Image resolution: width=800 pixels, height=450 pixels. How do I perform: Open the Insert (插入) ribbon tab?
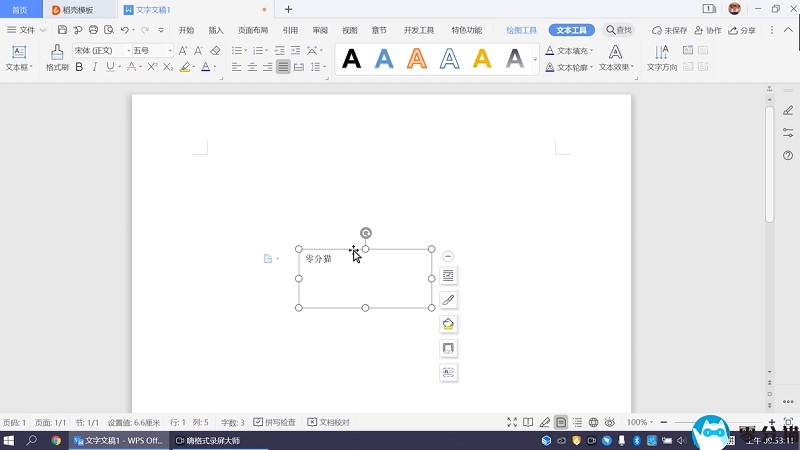216,30
